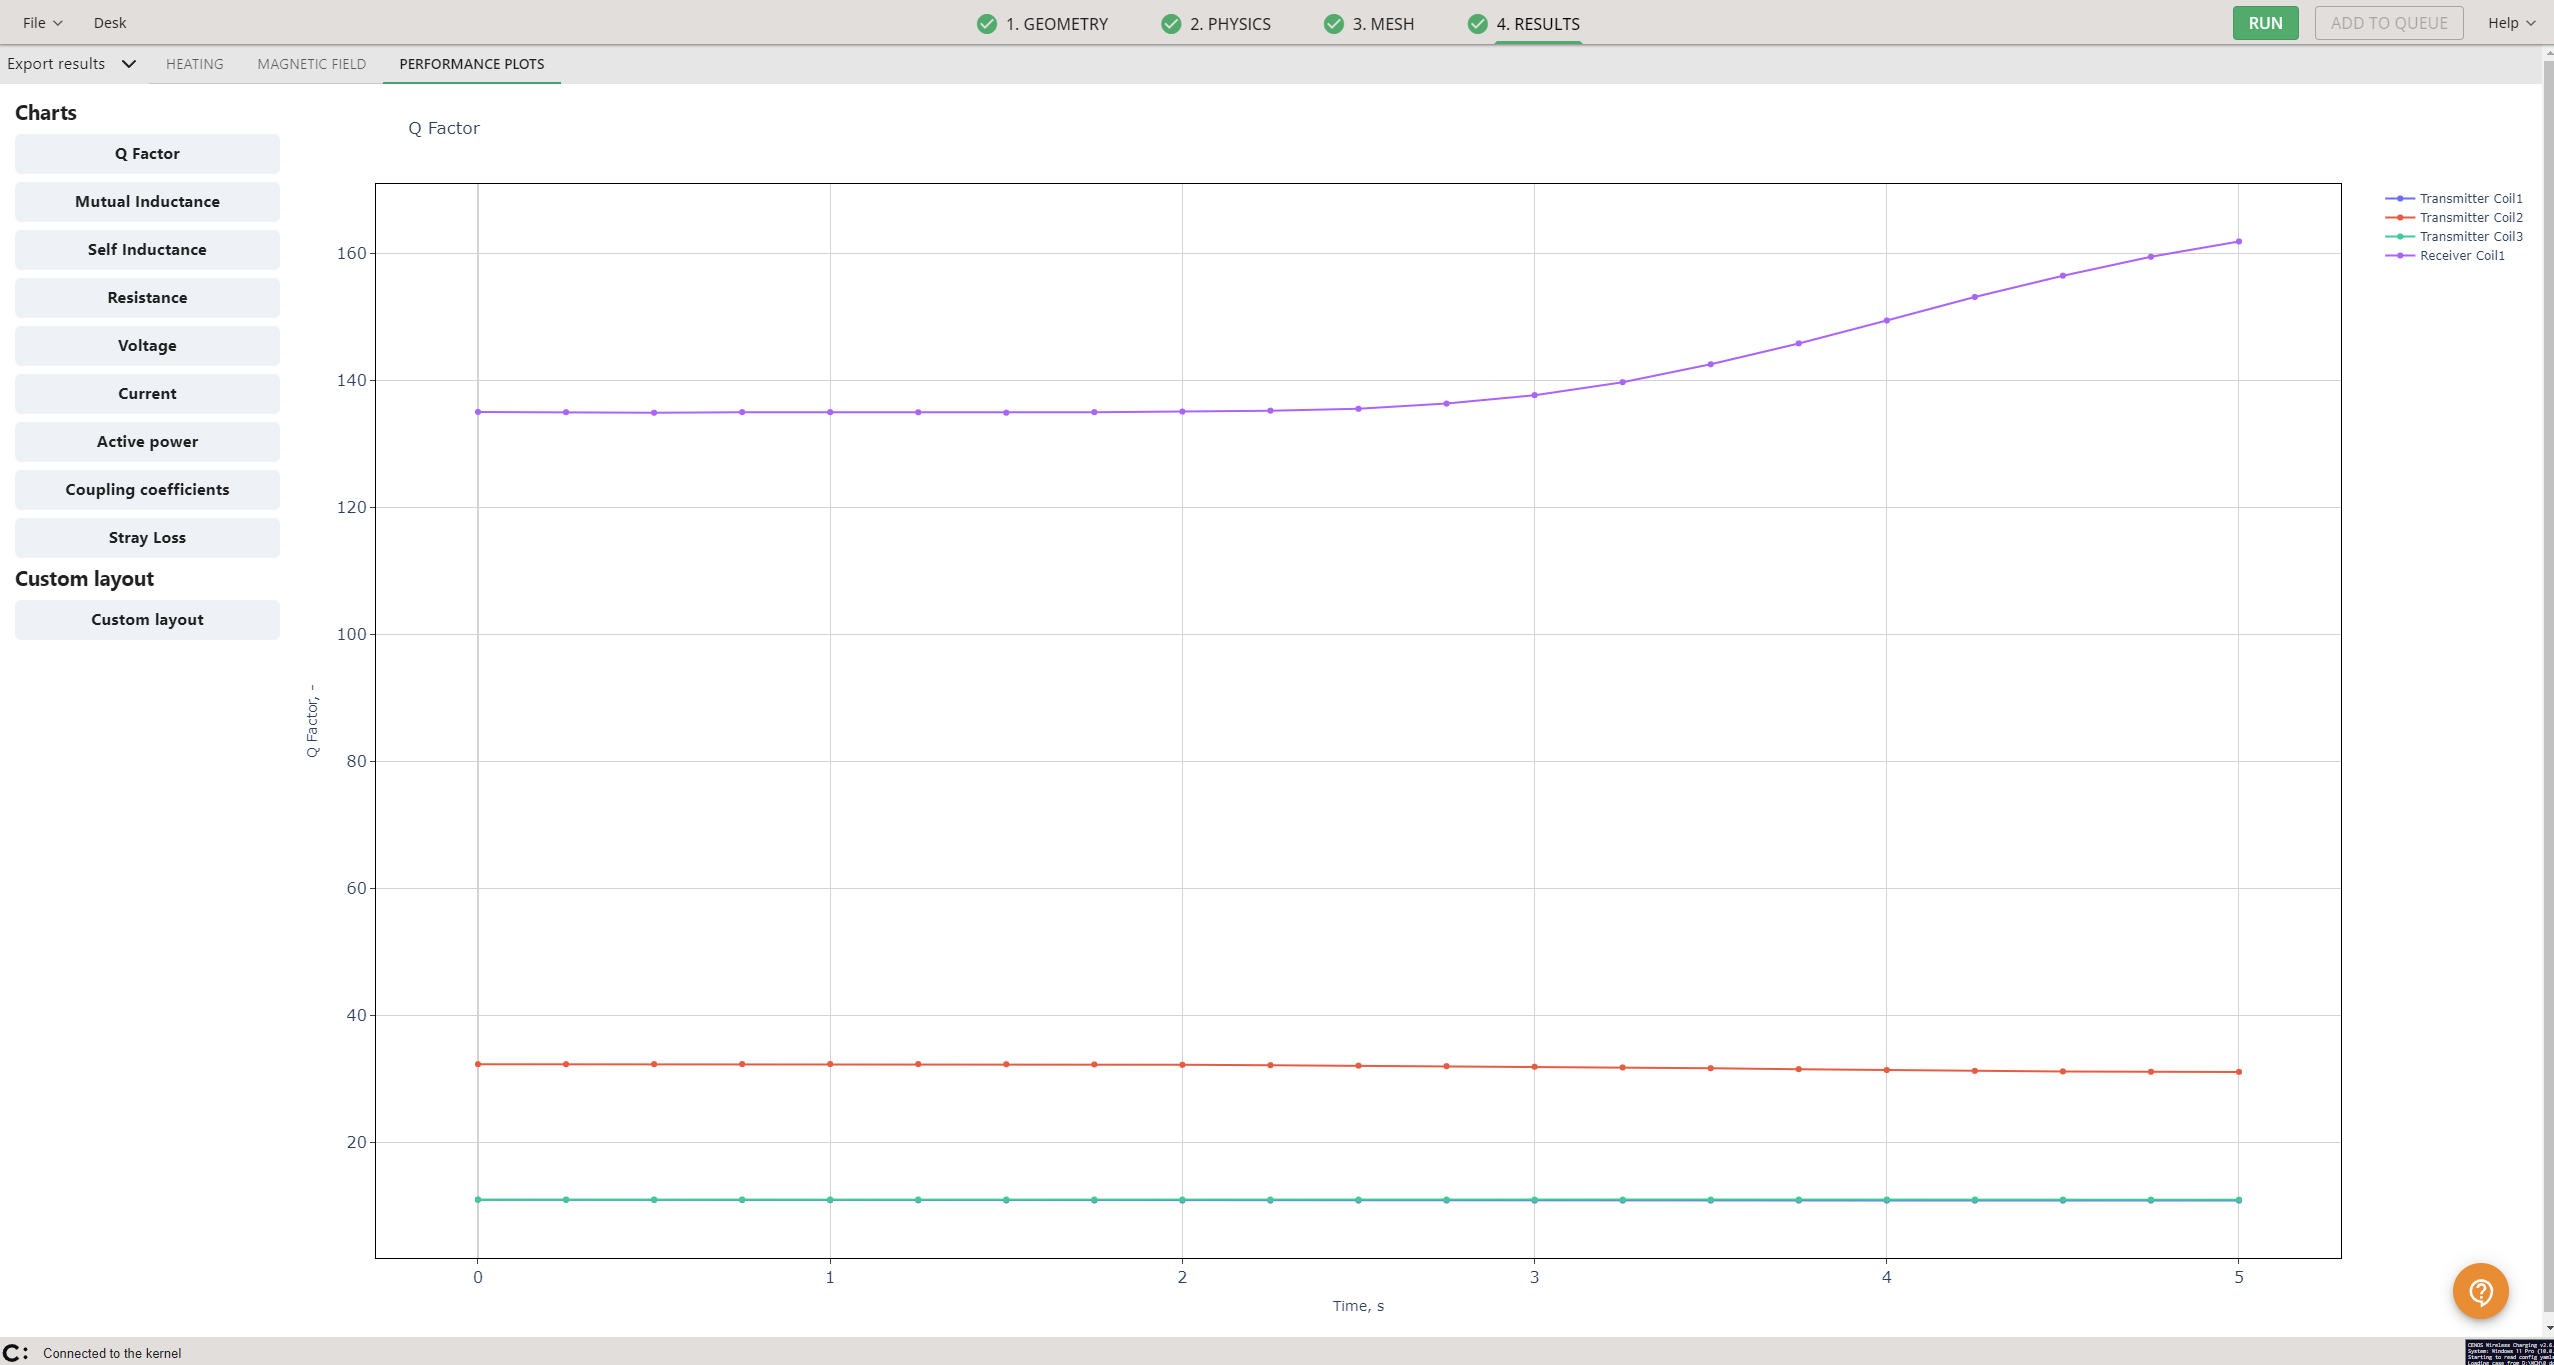Open the console thumbnail in bottom corner
2554x1365 pixels.
click(2508, 1352)
